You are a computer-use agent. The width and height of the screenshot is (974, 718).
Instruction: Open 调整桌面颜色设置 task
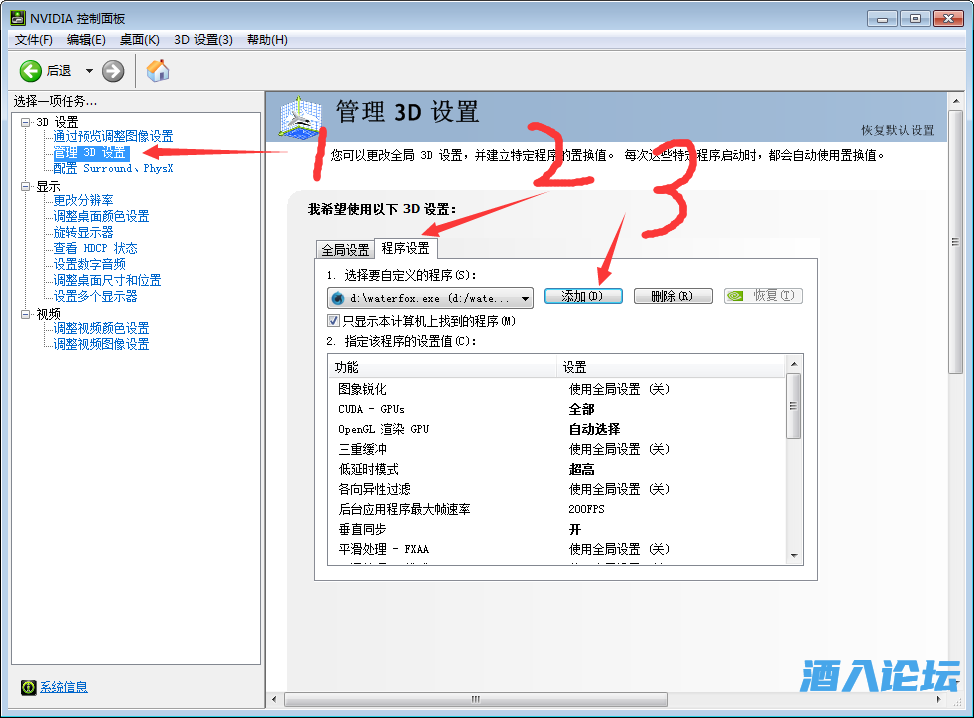point(101,216)
